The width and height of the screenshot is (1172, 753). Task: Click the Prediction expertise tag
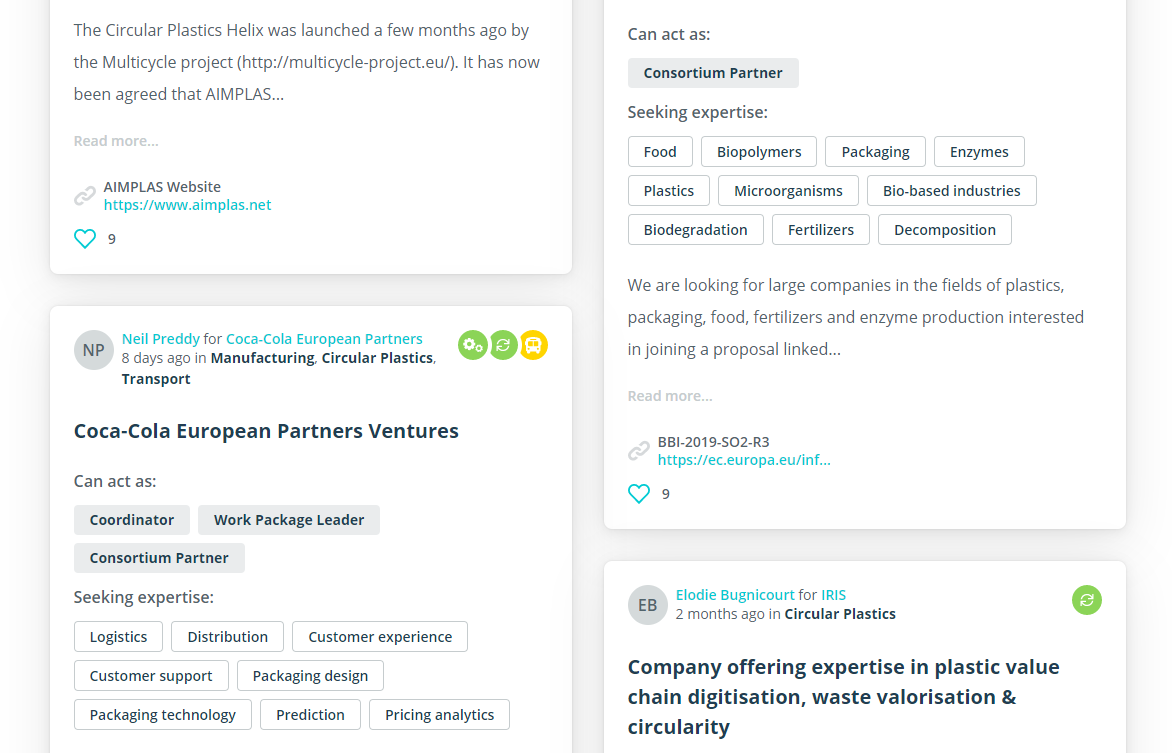[x=310, y=714]
